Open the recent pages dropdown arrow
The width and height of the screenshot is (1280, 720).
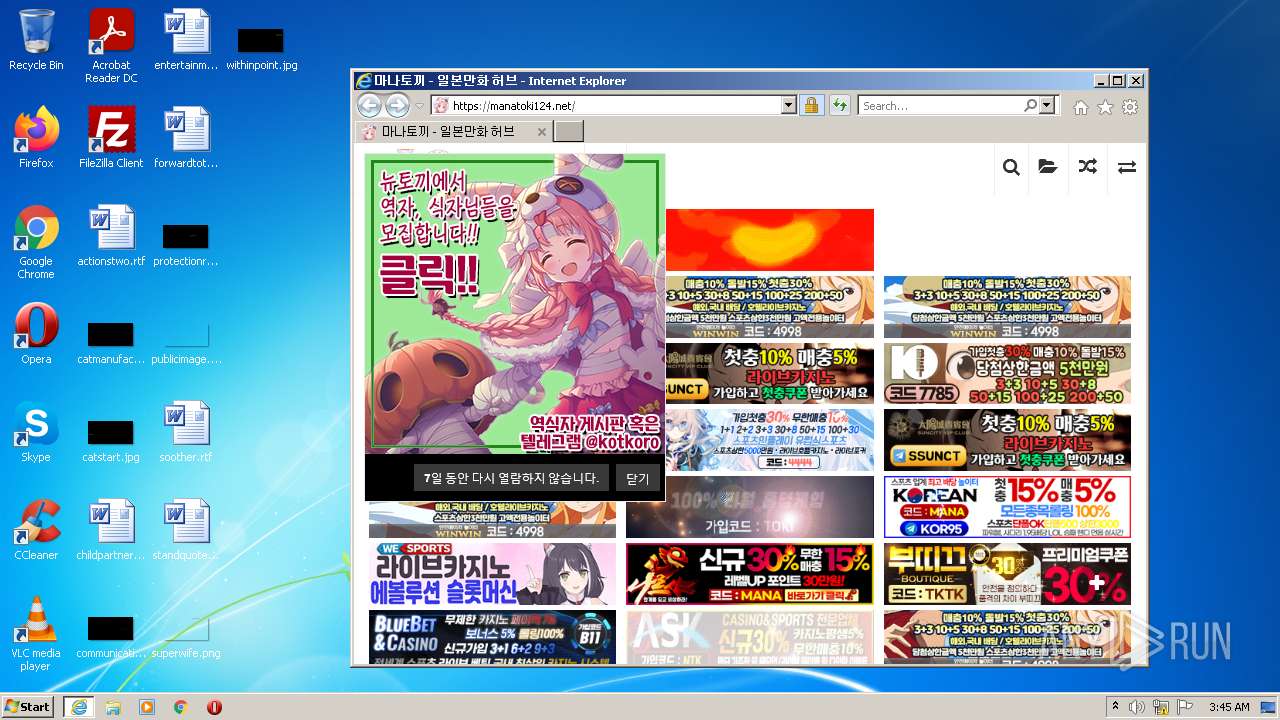coord(420,105)
